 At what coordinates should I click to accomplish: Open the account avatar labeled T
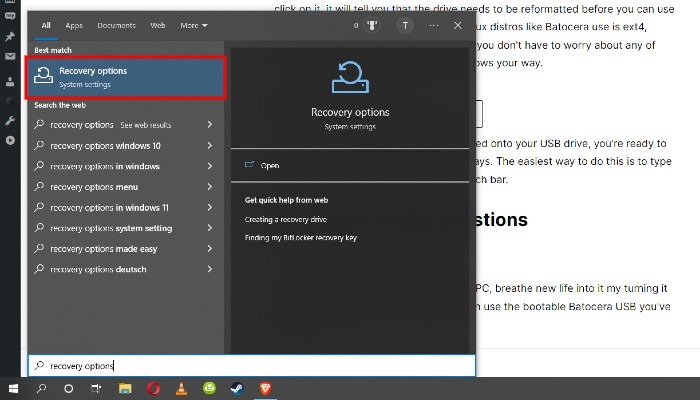click(x=404, y=25)
